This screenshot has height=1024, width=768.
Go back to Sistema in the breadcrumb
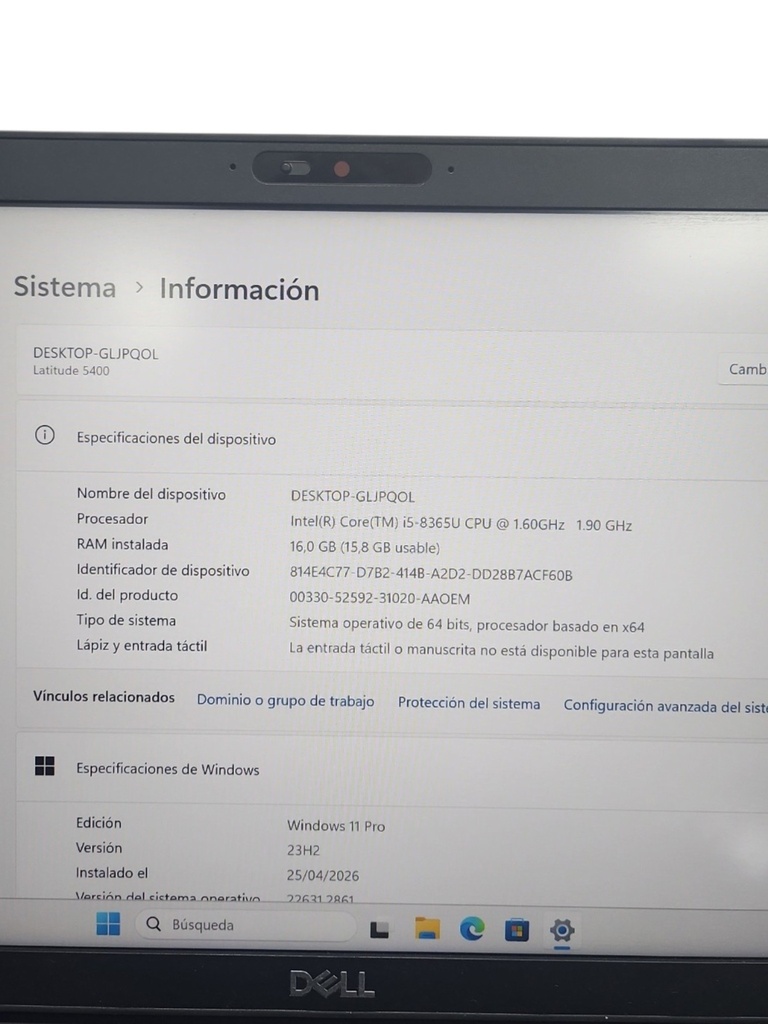[65, 287]
